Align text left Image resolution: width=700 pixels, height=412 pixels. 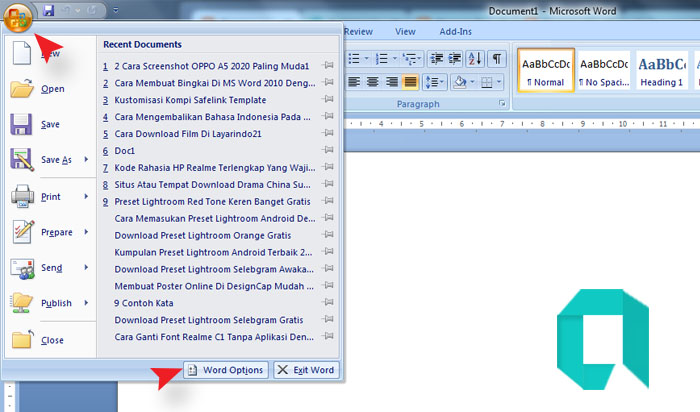click(x=354, y=82)
